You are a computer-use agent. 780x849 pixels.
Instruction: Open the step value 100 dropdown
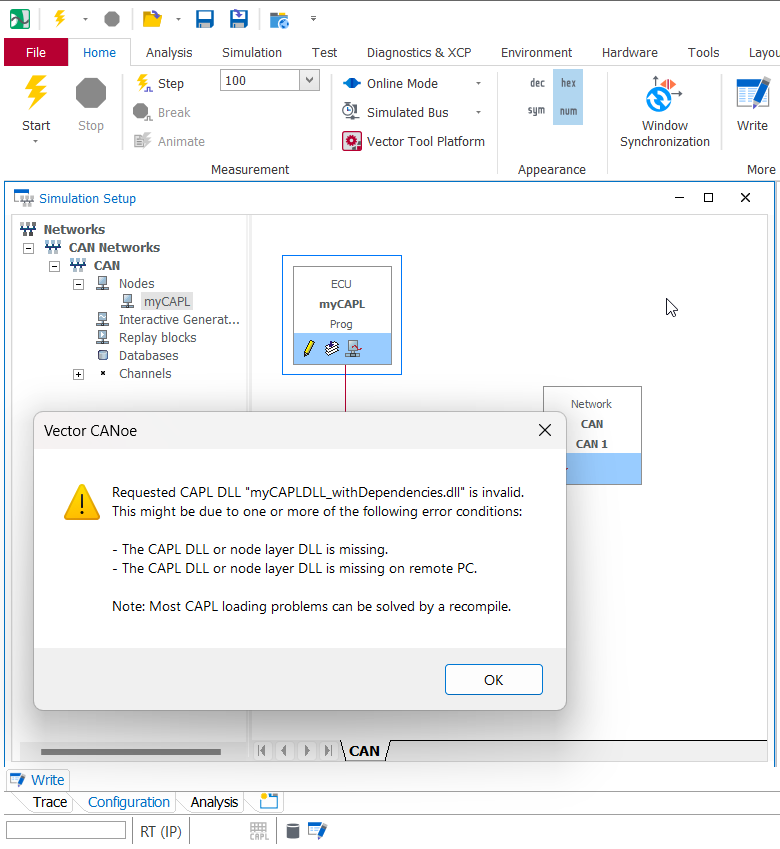[x=309, y=81]
